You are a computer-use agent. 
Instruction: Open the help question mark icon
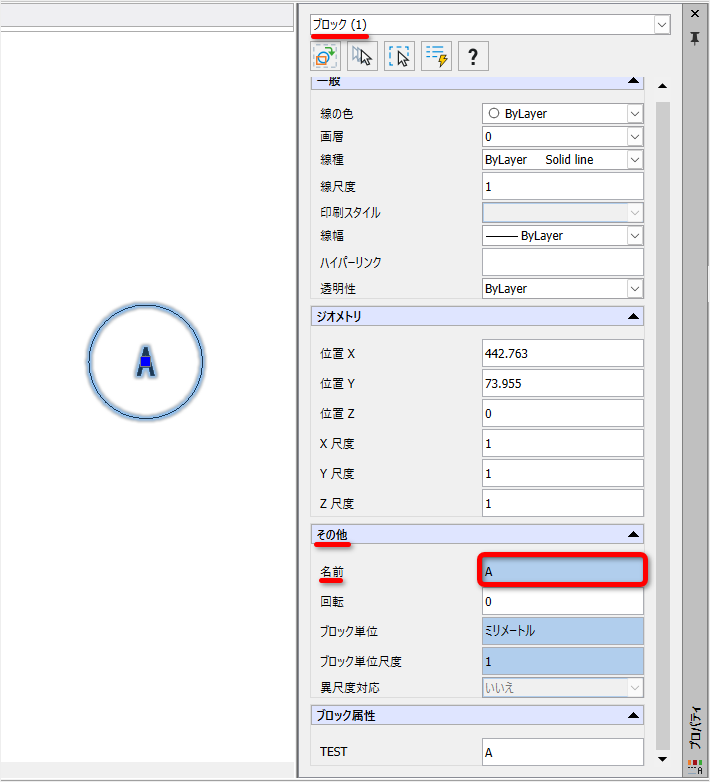coord(473,56)
